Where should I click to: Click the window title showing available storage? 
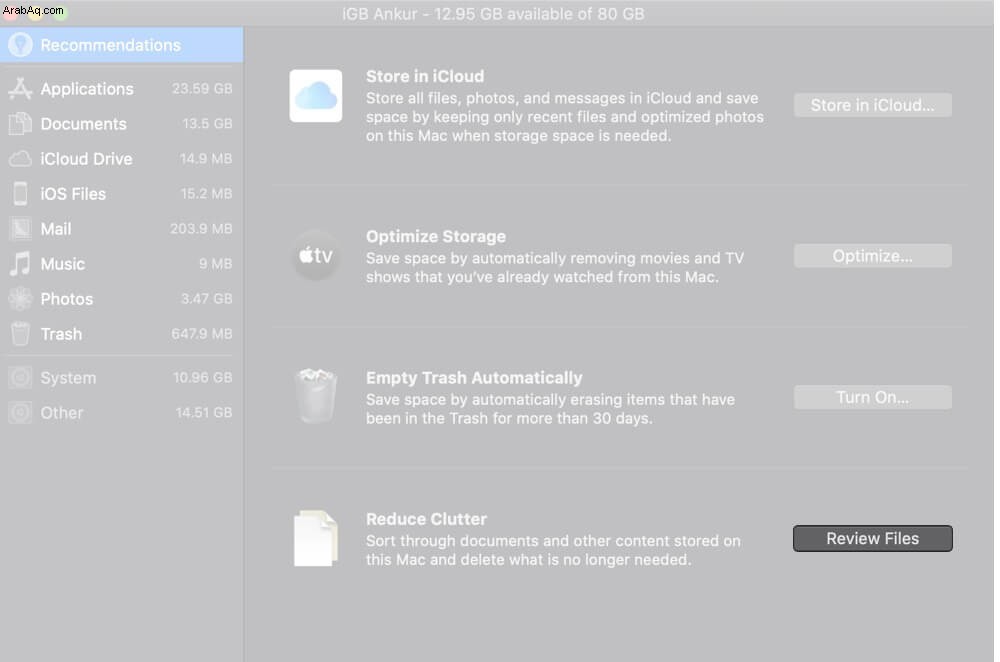493,13
